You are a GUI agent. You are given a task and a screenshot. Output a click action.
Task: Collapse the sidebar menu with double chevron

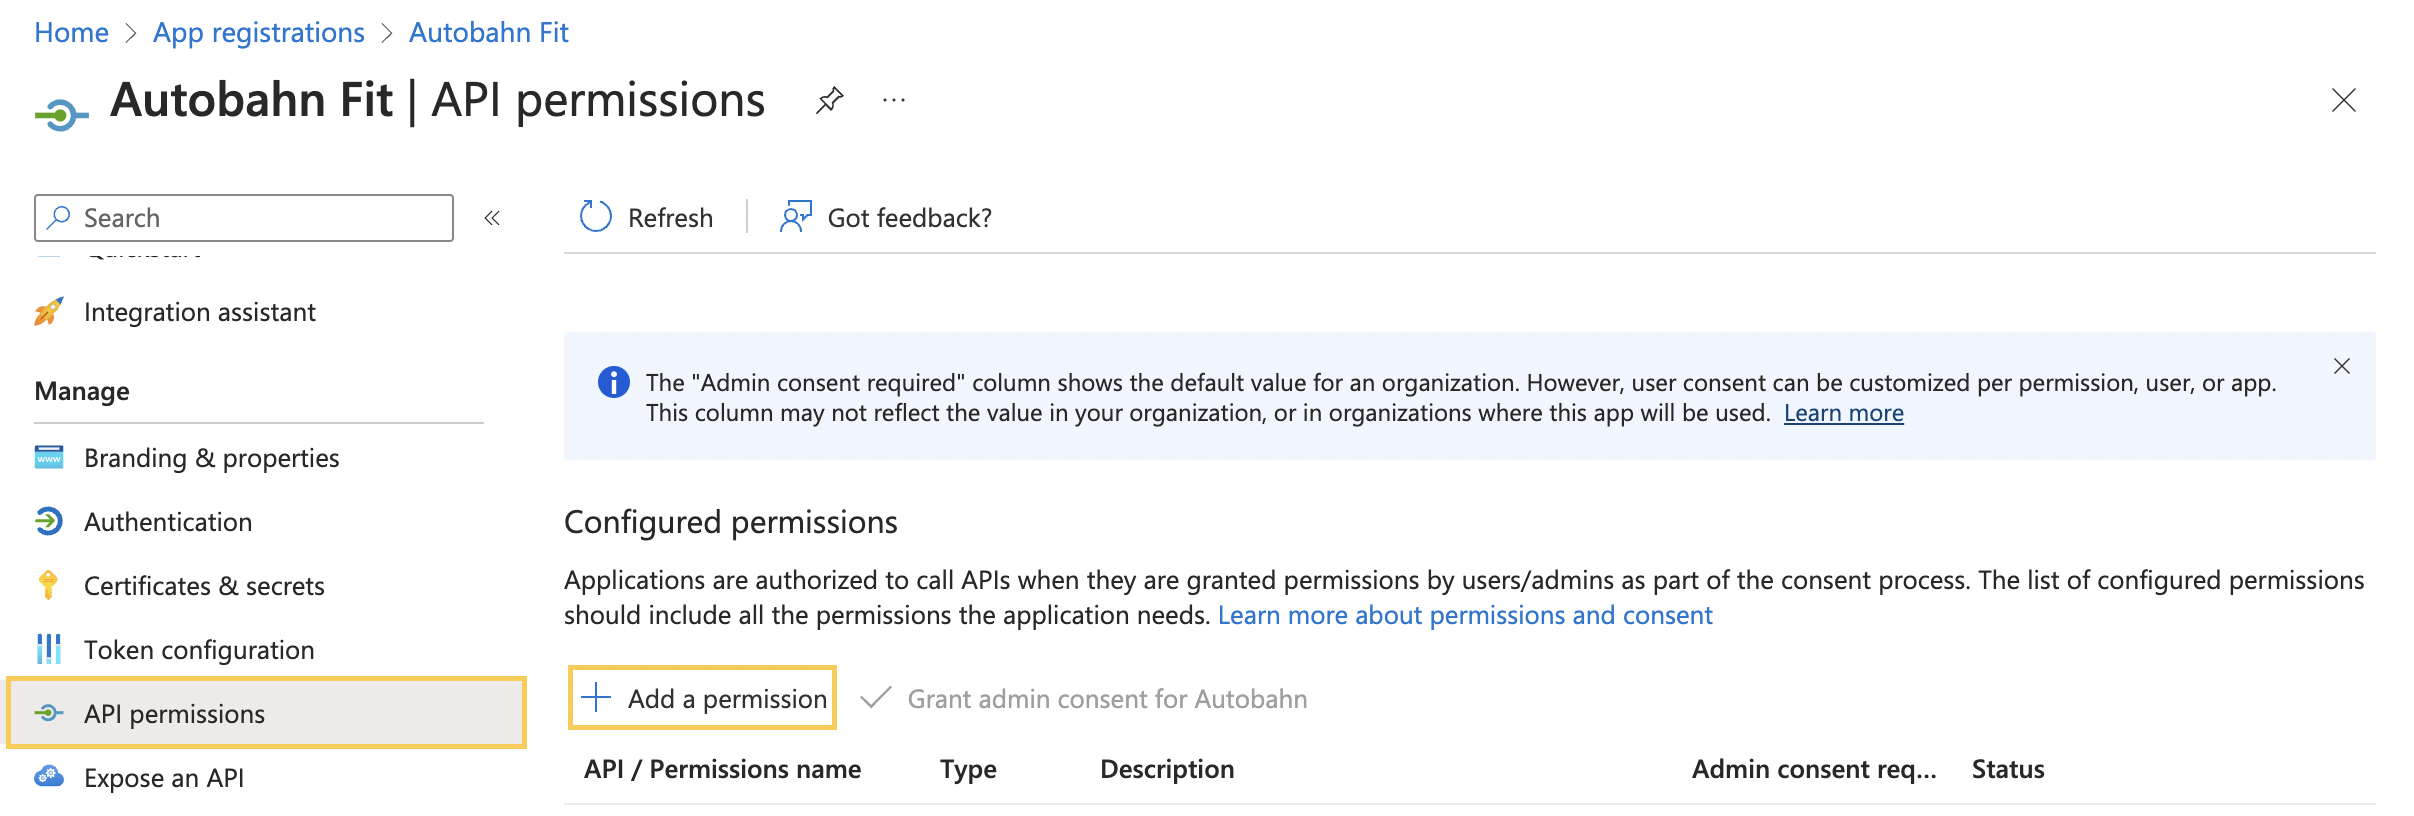[492, 218]
